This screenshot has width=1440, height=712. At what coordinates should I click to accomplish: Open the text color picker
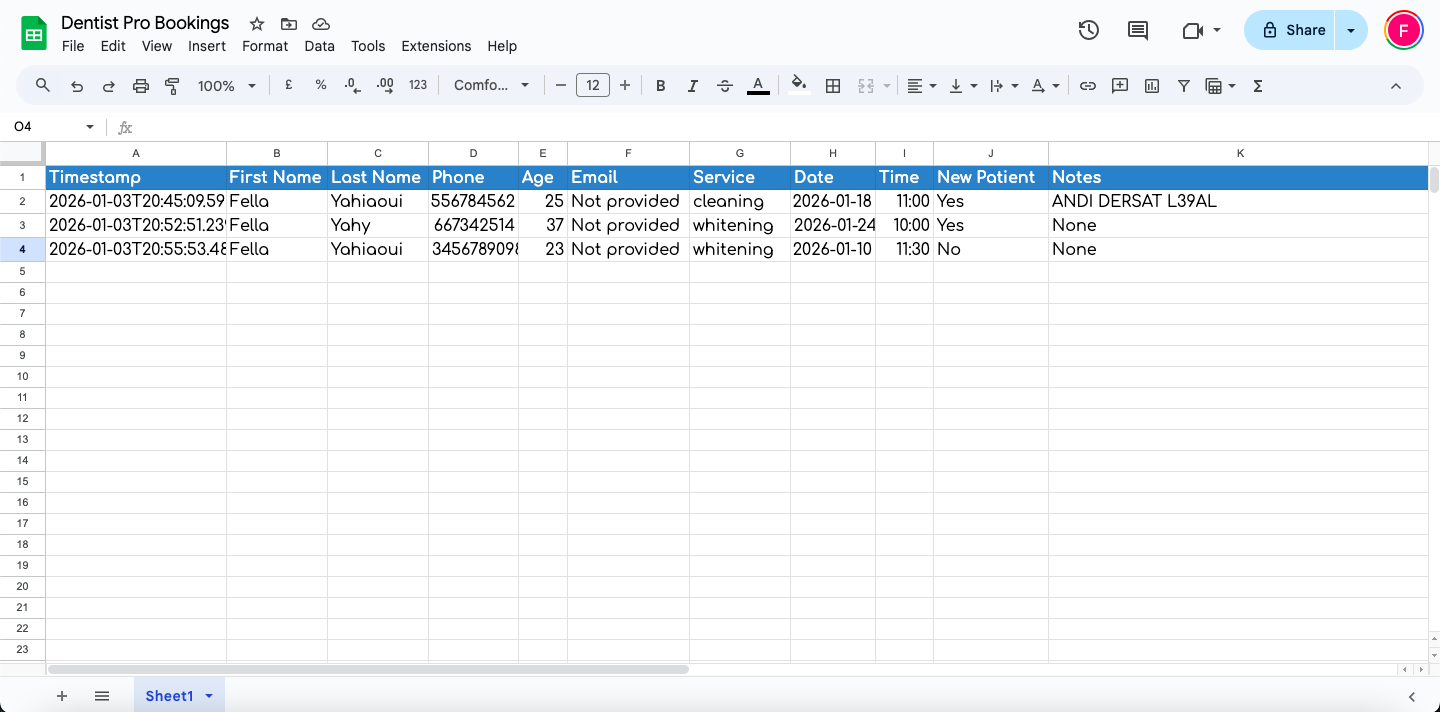758,86
